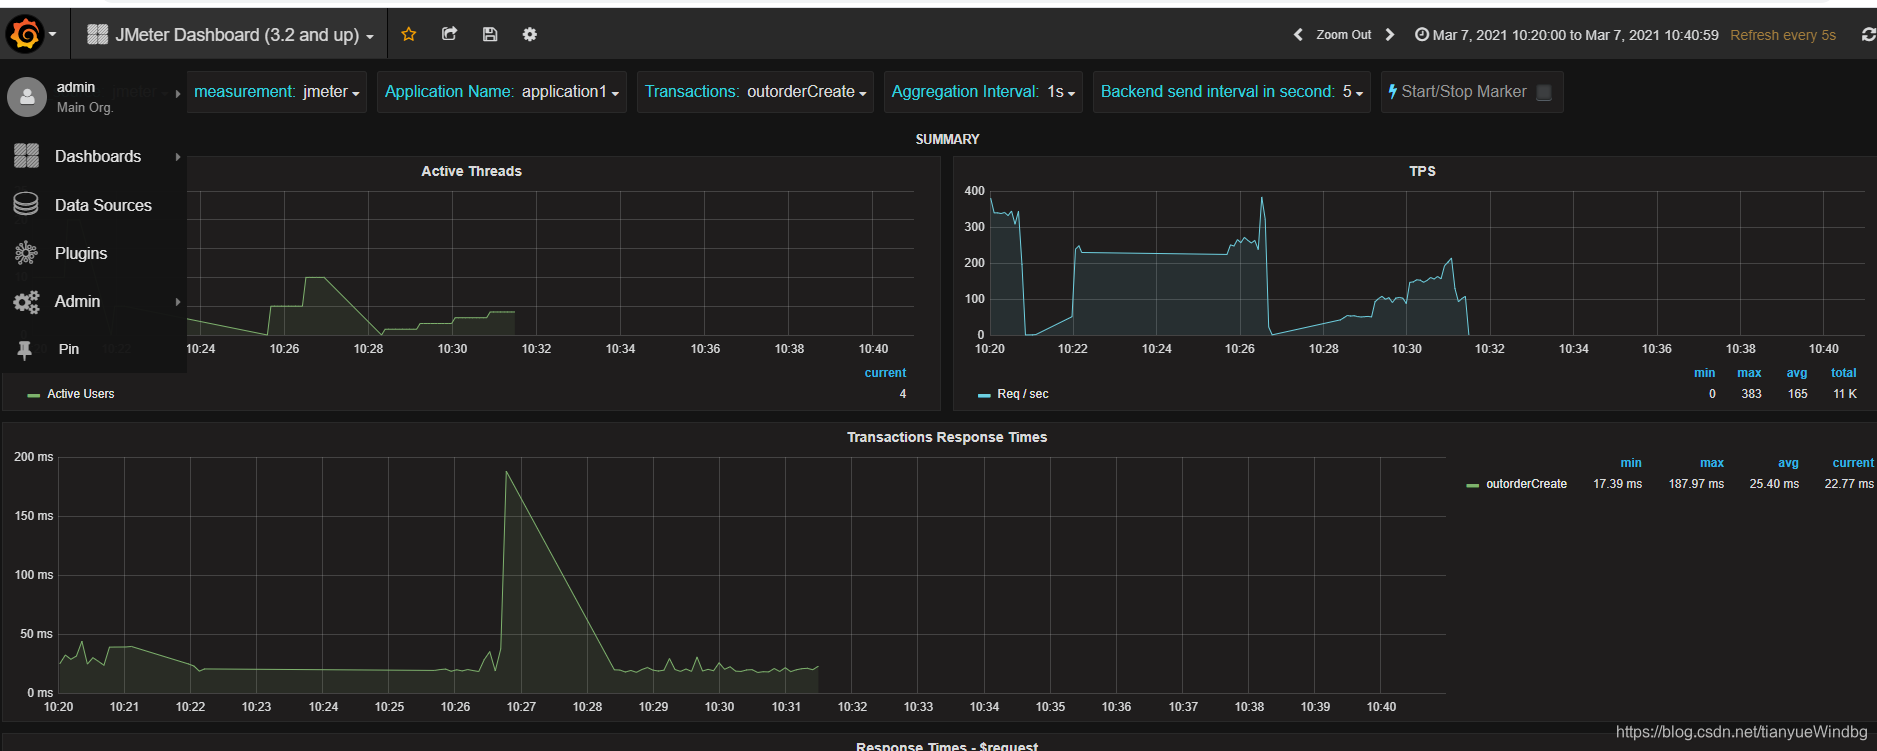Toggle the Start/Stop Marker checkbox
Screen dimensions: 1877x751
(x=1544, y=92)
